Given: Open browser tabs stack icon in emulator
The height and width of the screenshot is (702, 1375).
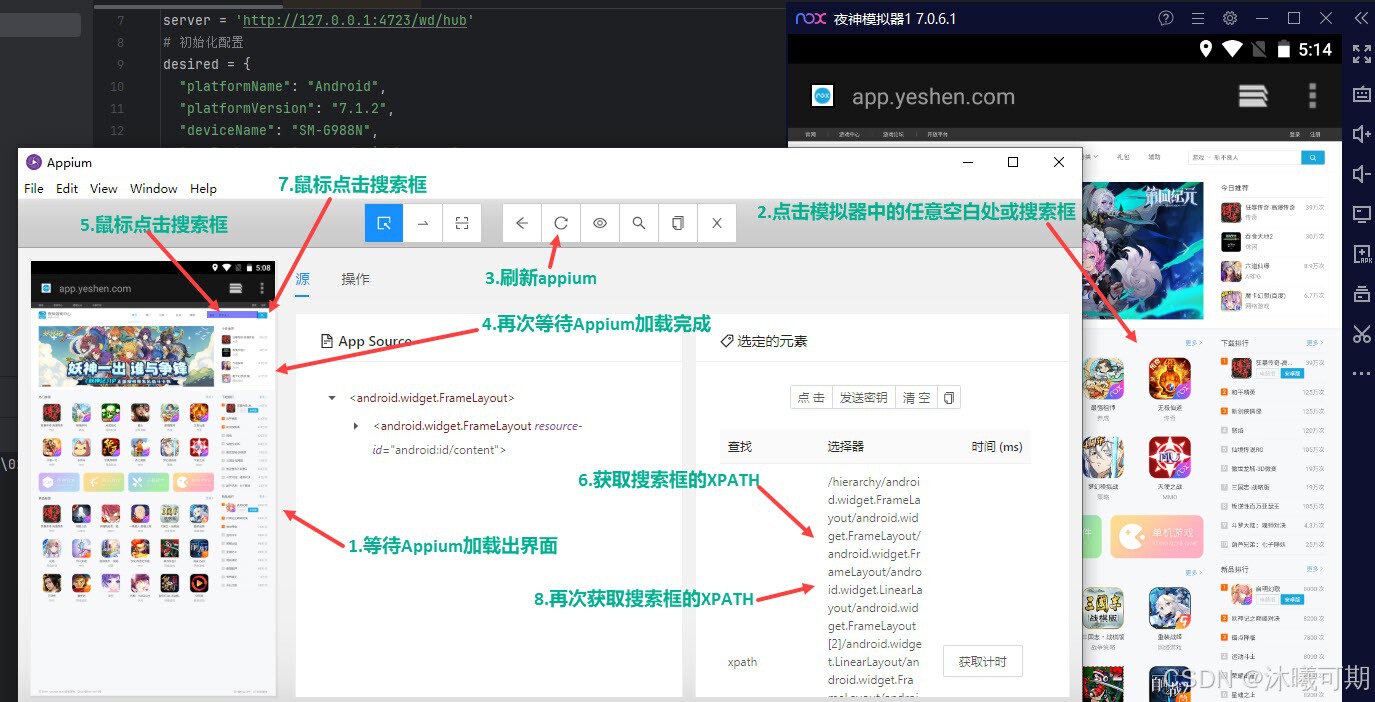Looking at the screenshot, I should tap(1253, 96).
